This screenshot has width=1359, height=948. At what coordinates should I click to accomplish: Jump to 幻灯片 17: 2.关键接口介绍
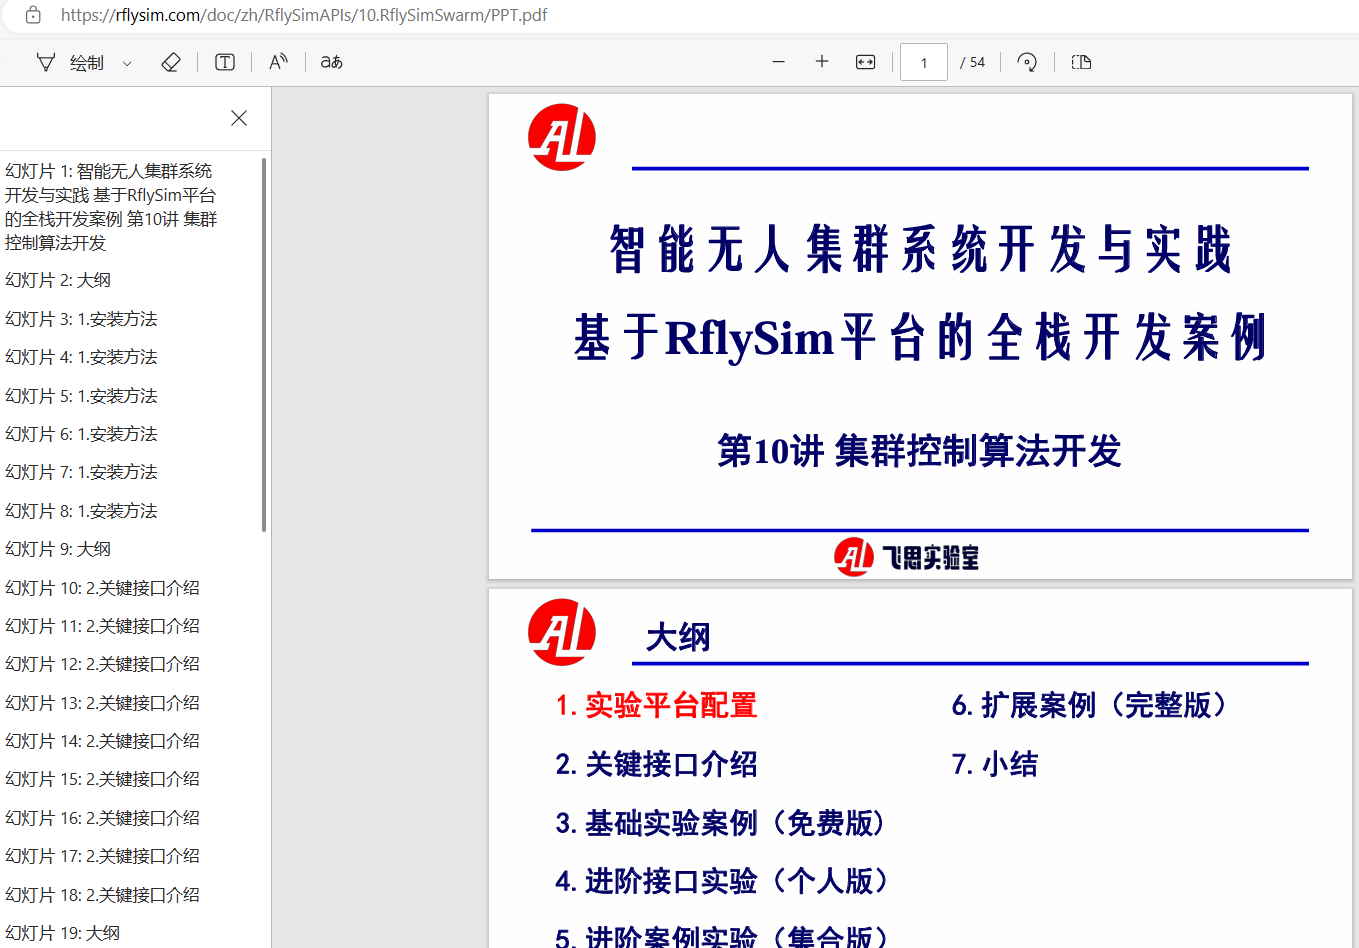(102, 856)
